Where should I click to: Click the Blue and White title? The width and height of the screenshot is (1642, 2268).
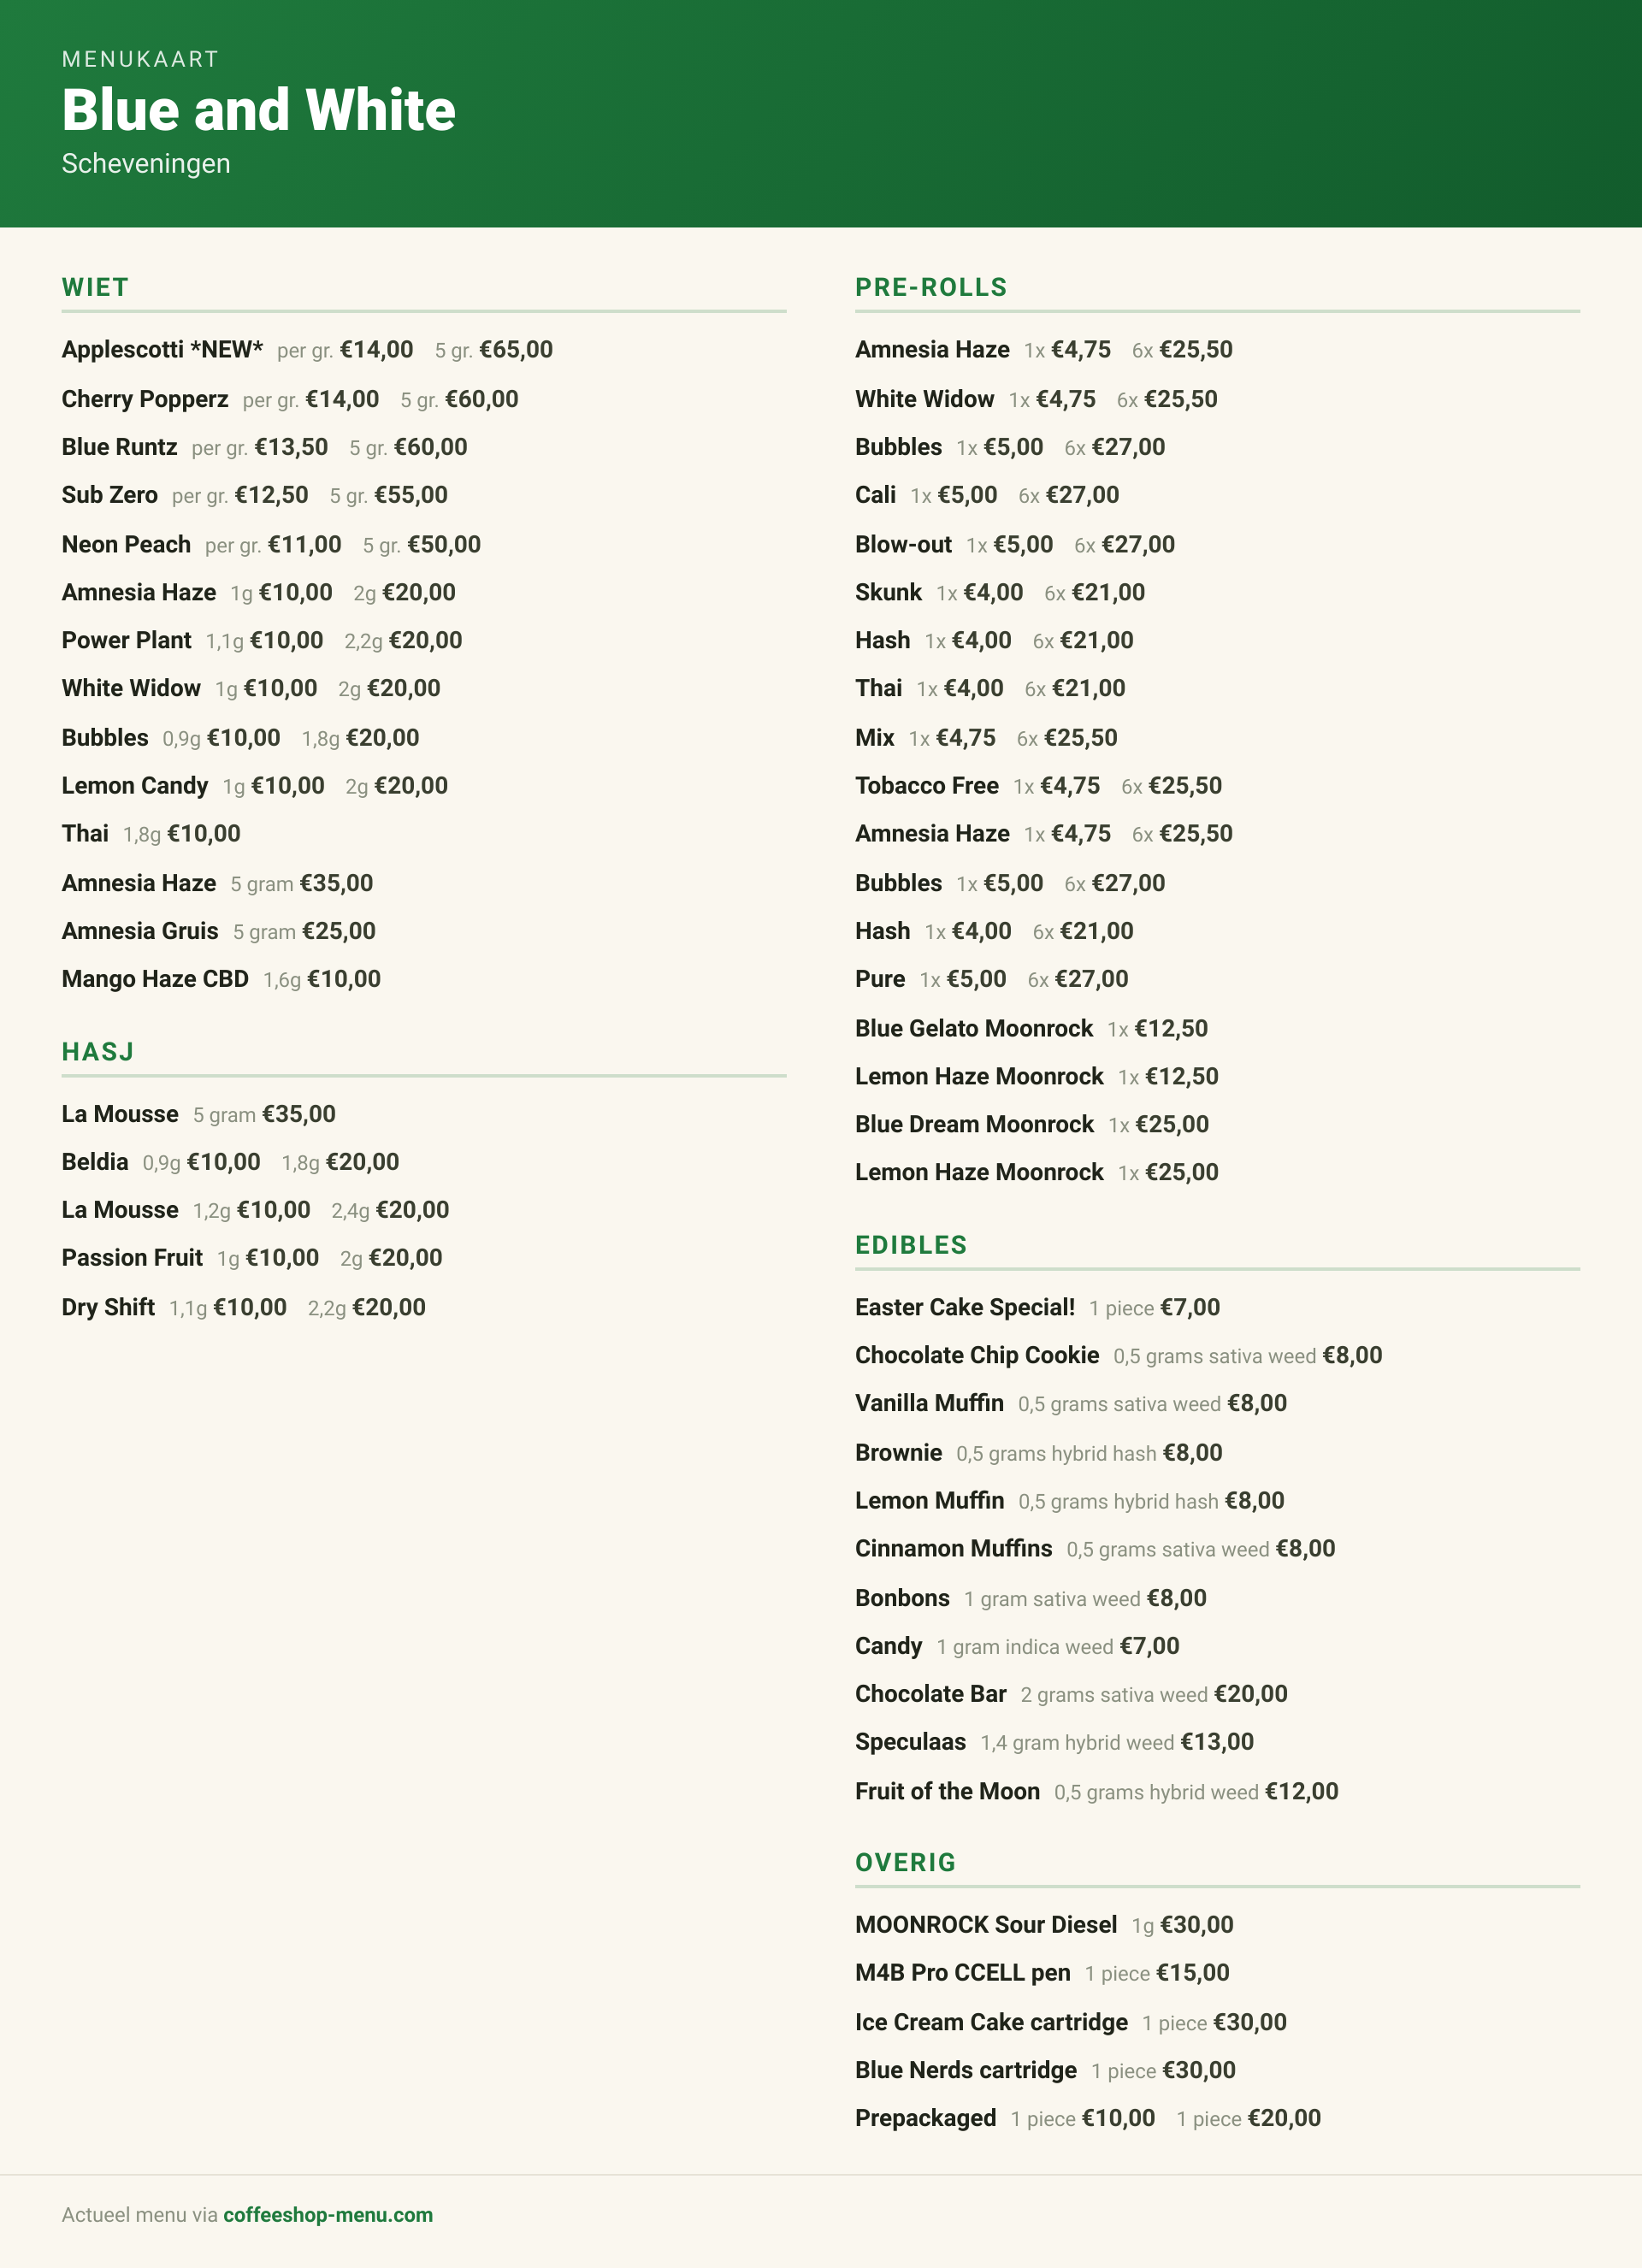258,109
